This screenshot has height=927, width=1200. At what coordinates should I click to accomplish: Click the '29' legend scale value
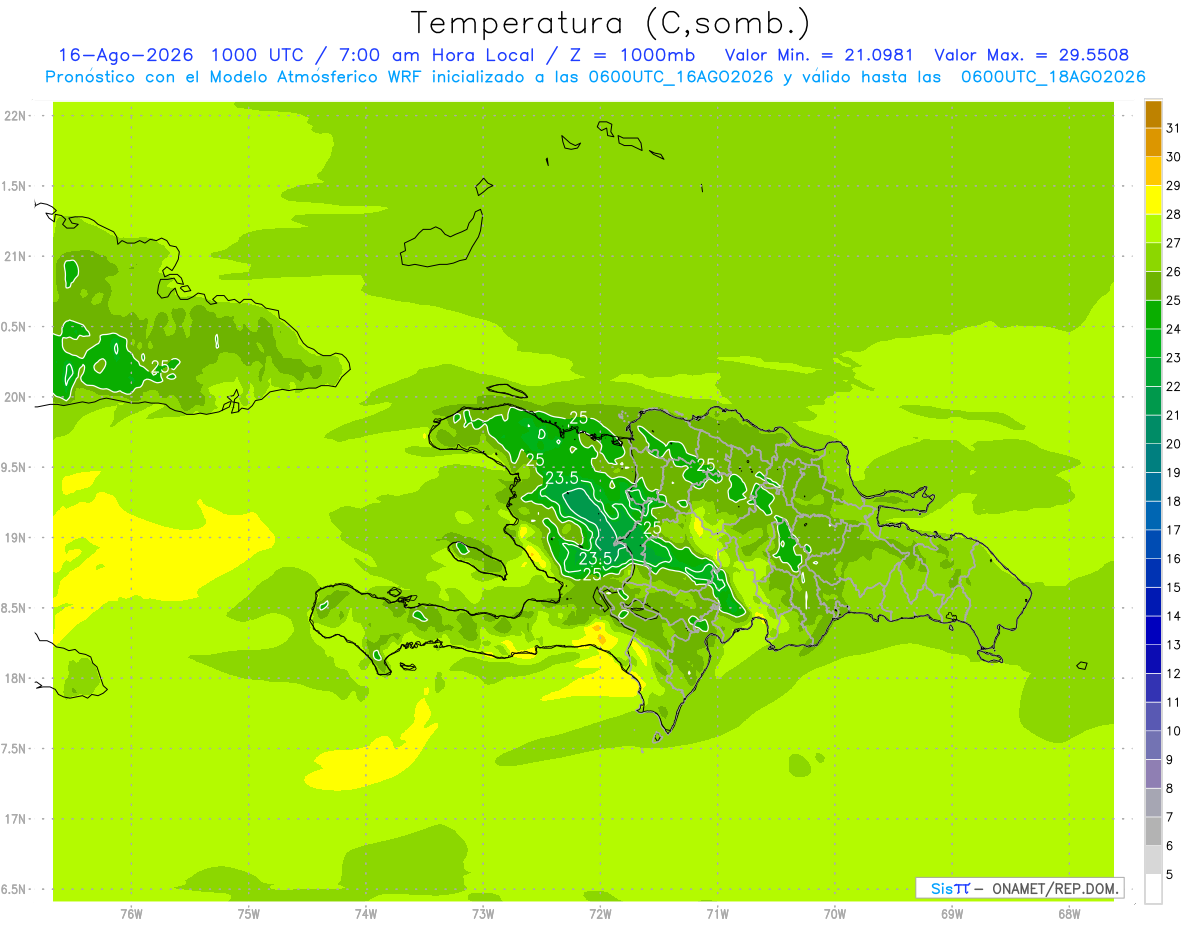tap(1173, 185)
